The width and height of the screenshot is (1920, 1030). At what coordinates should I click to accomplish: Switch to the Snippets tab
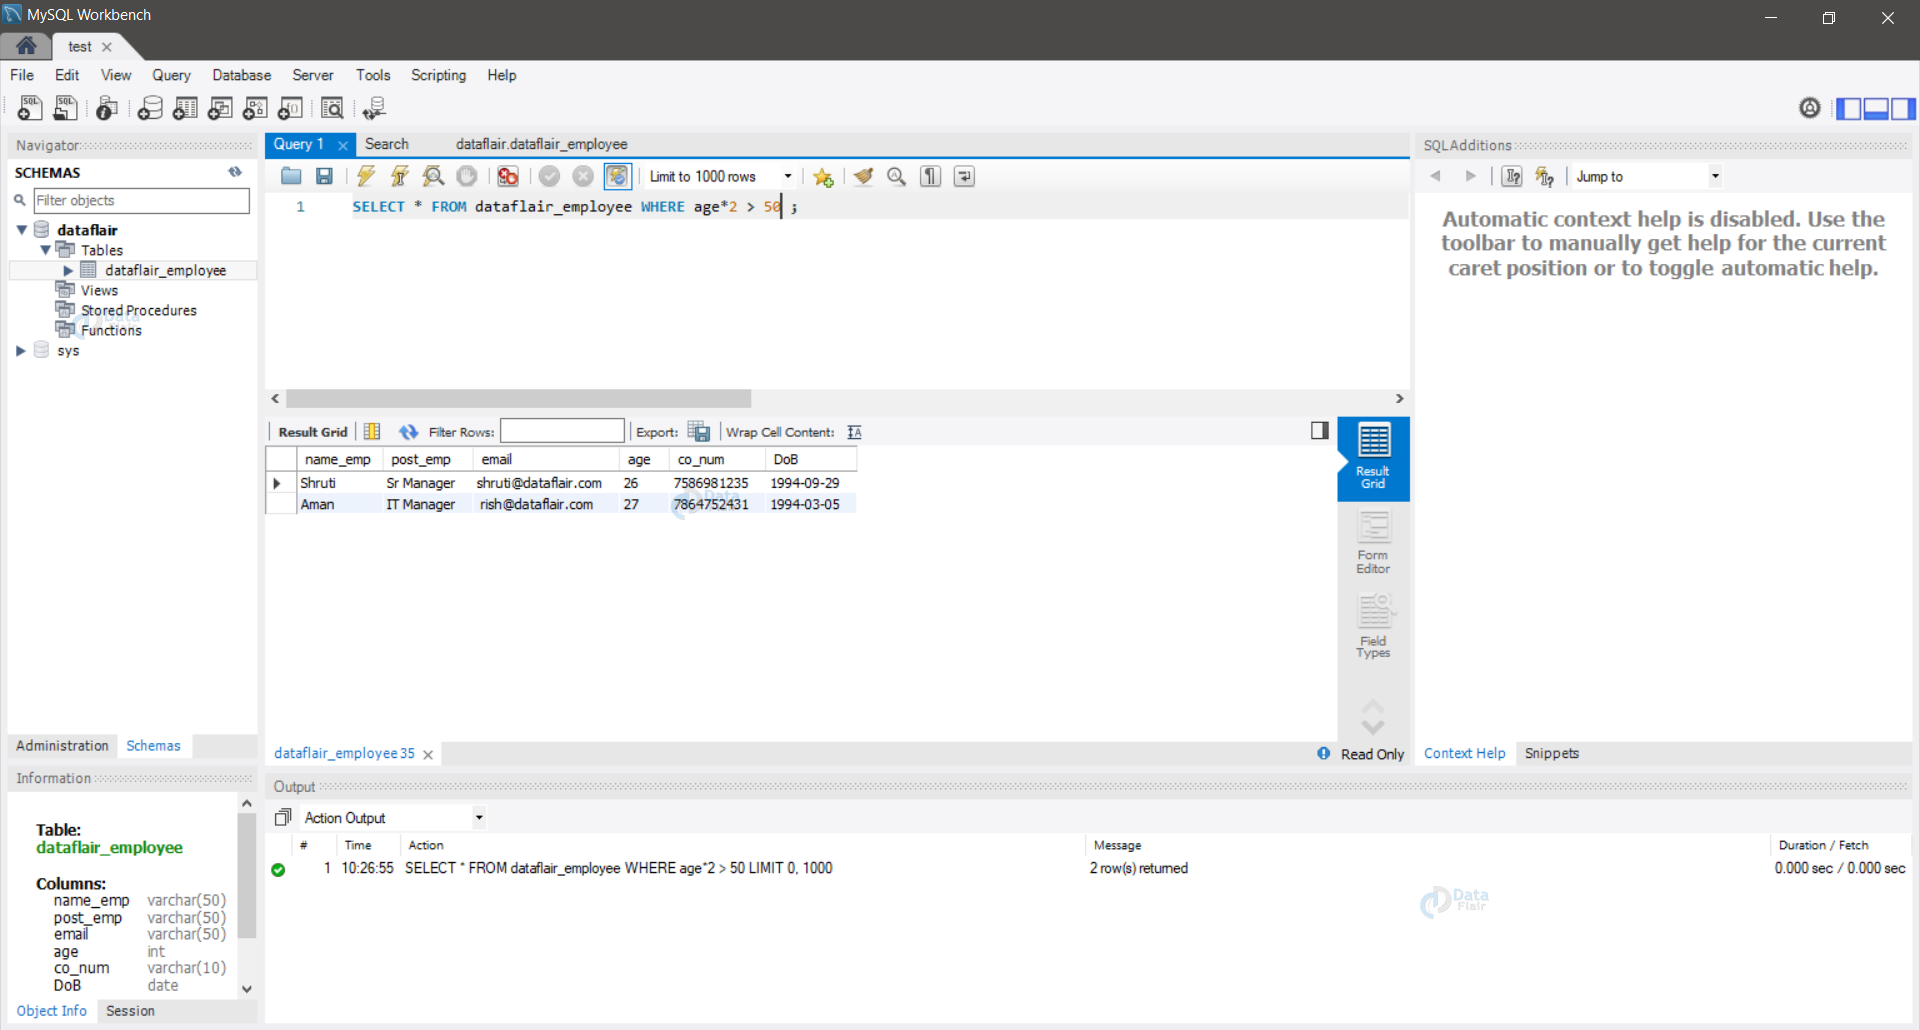click(1551, 754)
